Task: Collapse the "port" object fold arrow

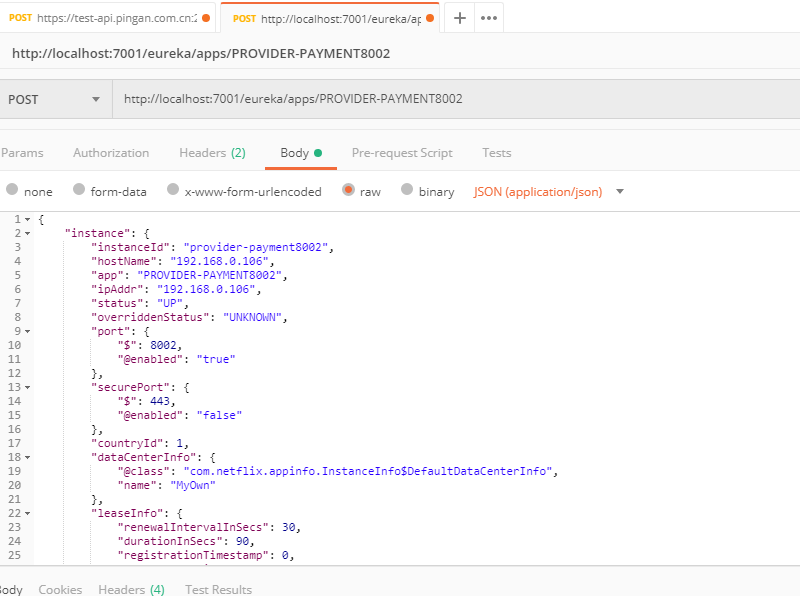Action: [x=27, y=331]
